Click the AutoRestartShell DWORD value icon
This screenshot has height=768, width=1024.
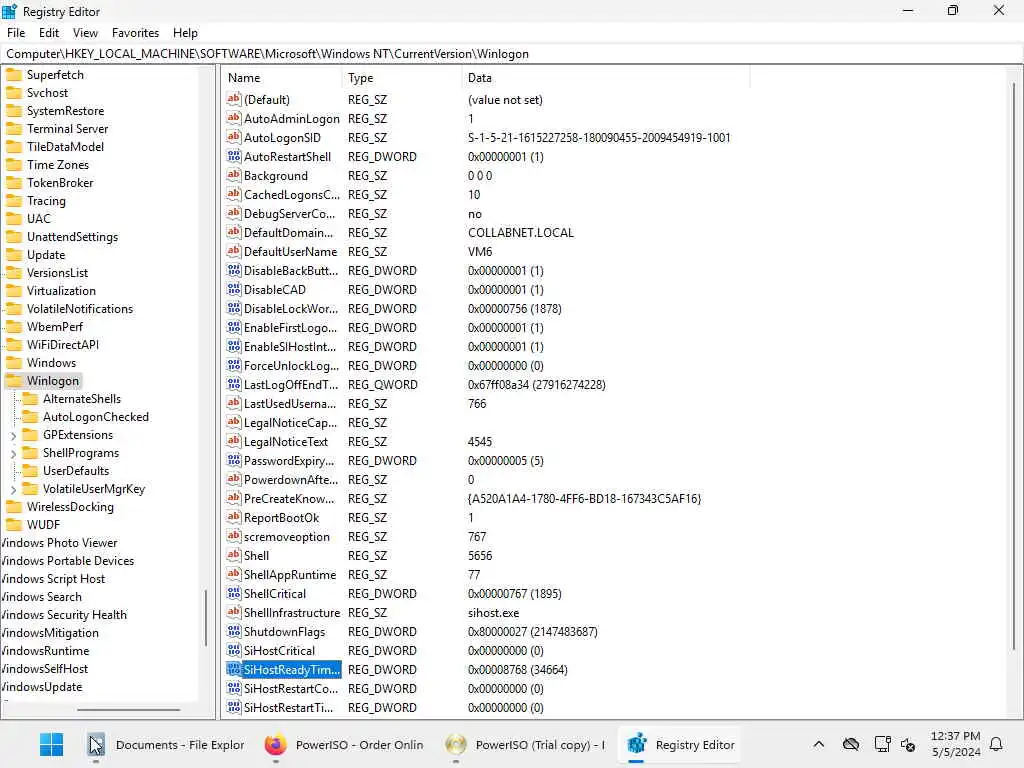coord(234,156)
